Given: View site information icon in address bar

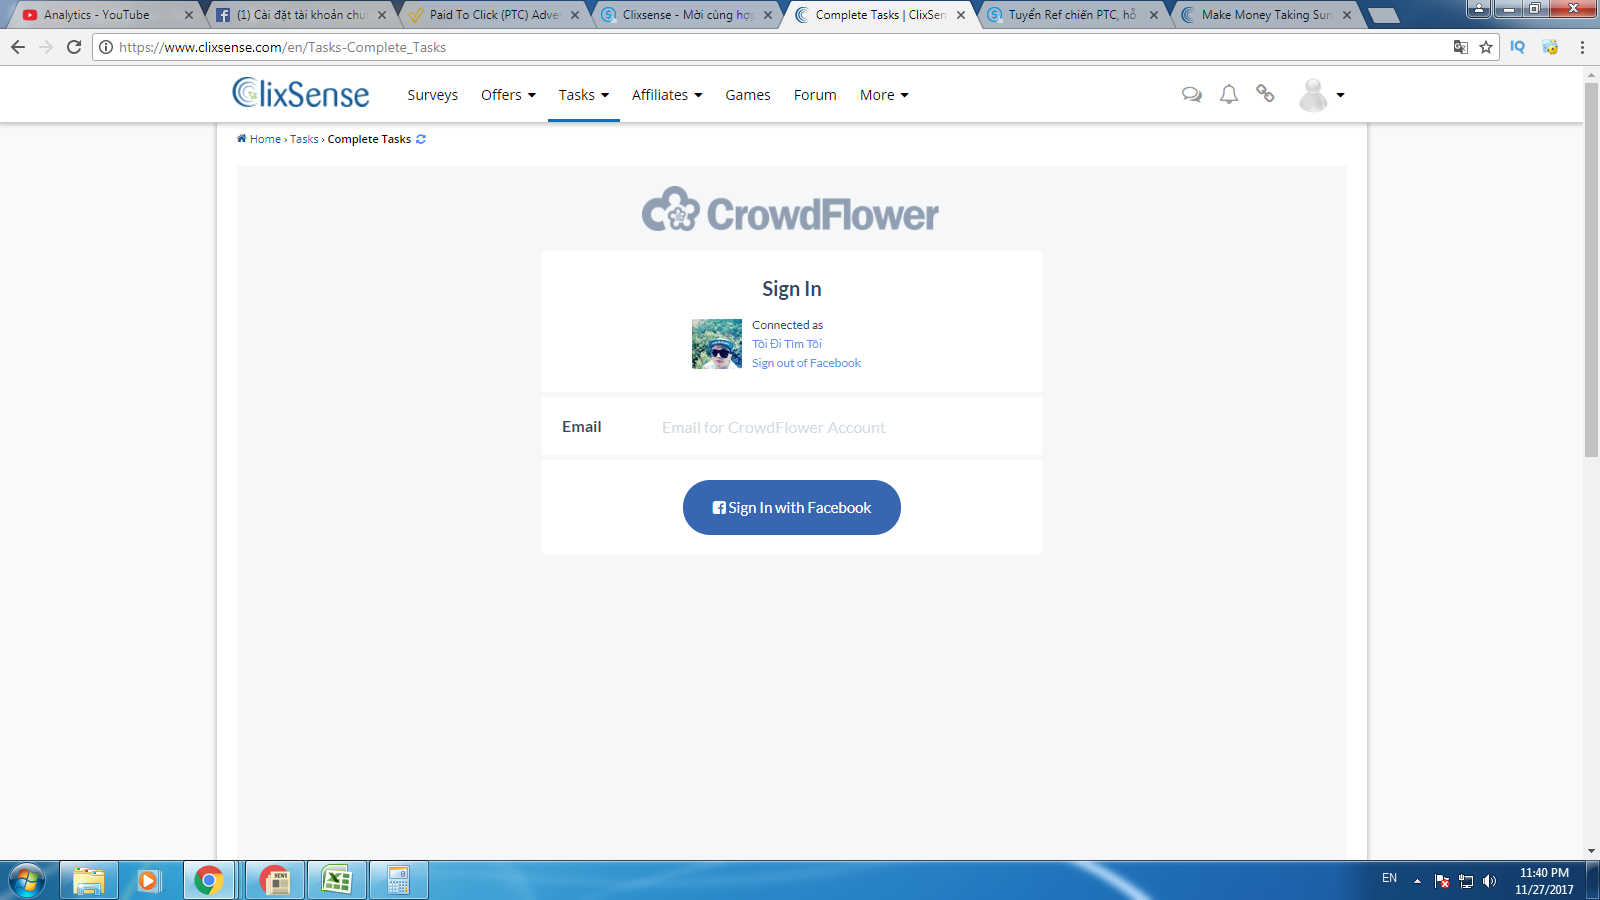Looking at the screenshot, I should point(106,47).
